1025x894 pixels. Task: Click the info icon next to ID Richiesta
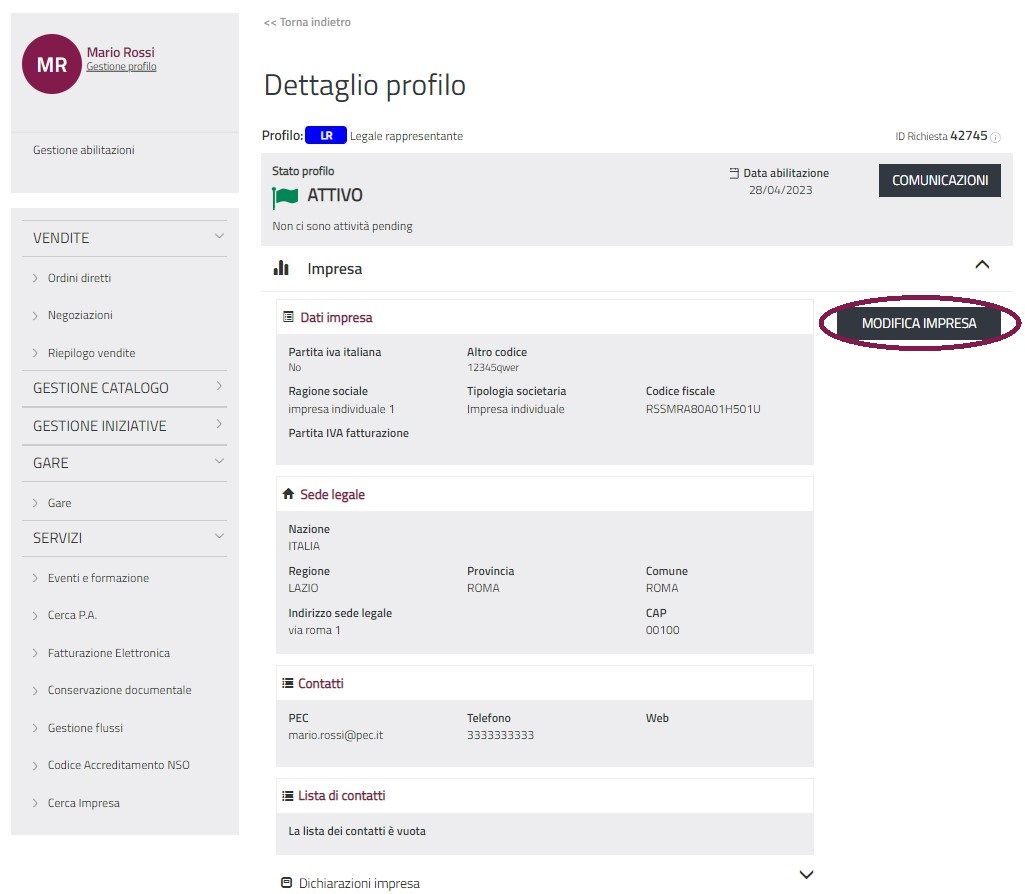[995, 137]
